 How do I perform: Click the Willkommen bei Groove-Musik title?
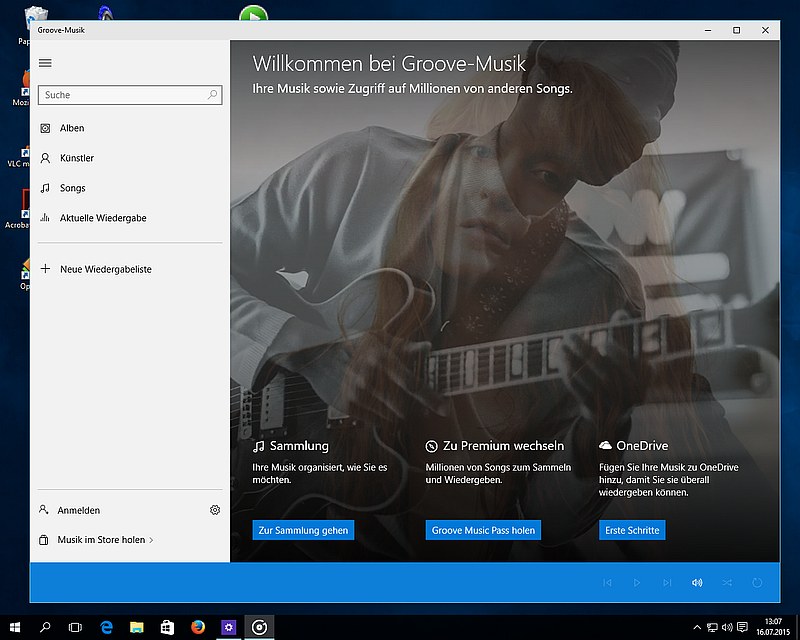coord(389,64)
